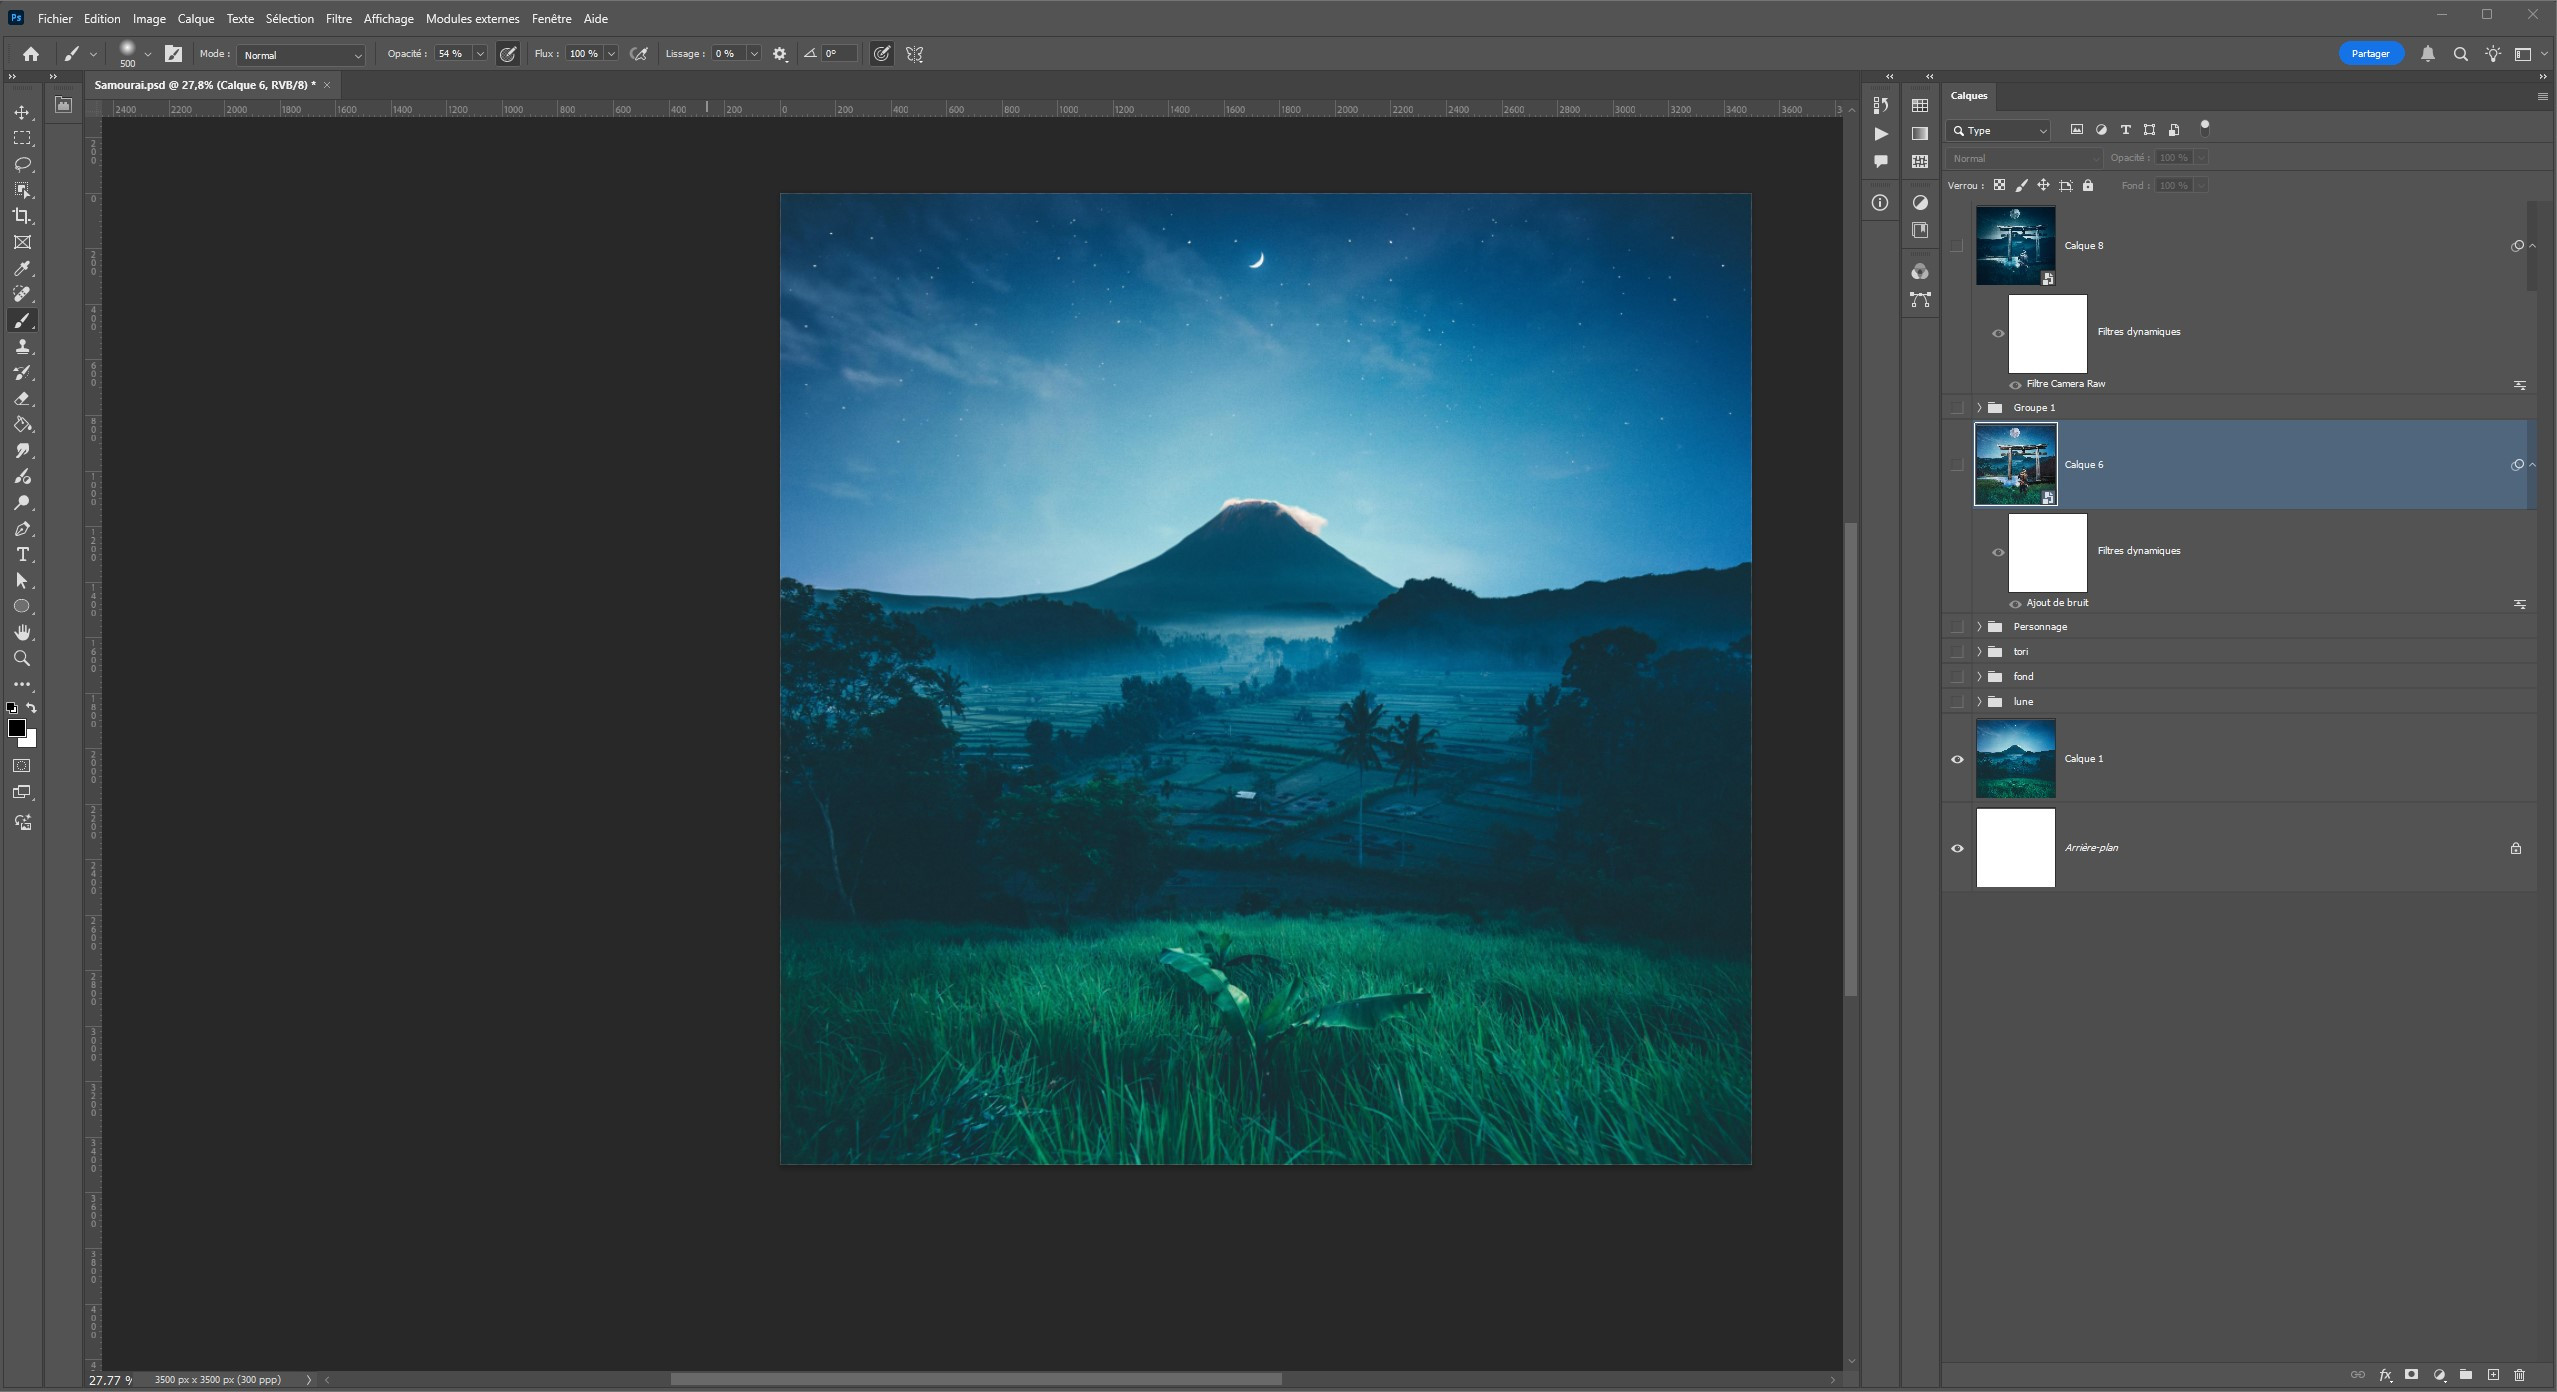Open brush smoothing options gear
Image resolution: width=2557 pixels, height=1392 pixels.
coord(780,54)
